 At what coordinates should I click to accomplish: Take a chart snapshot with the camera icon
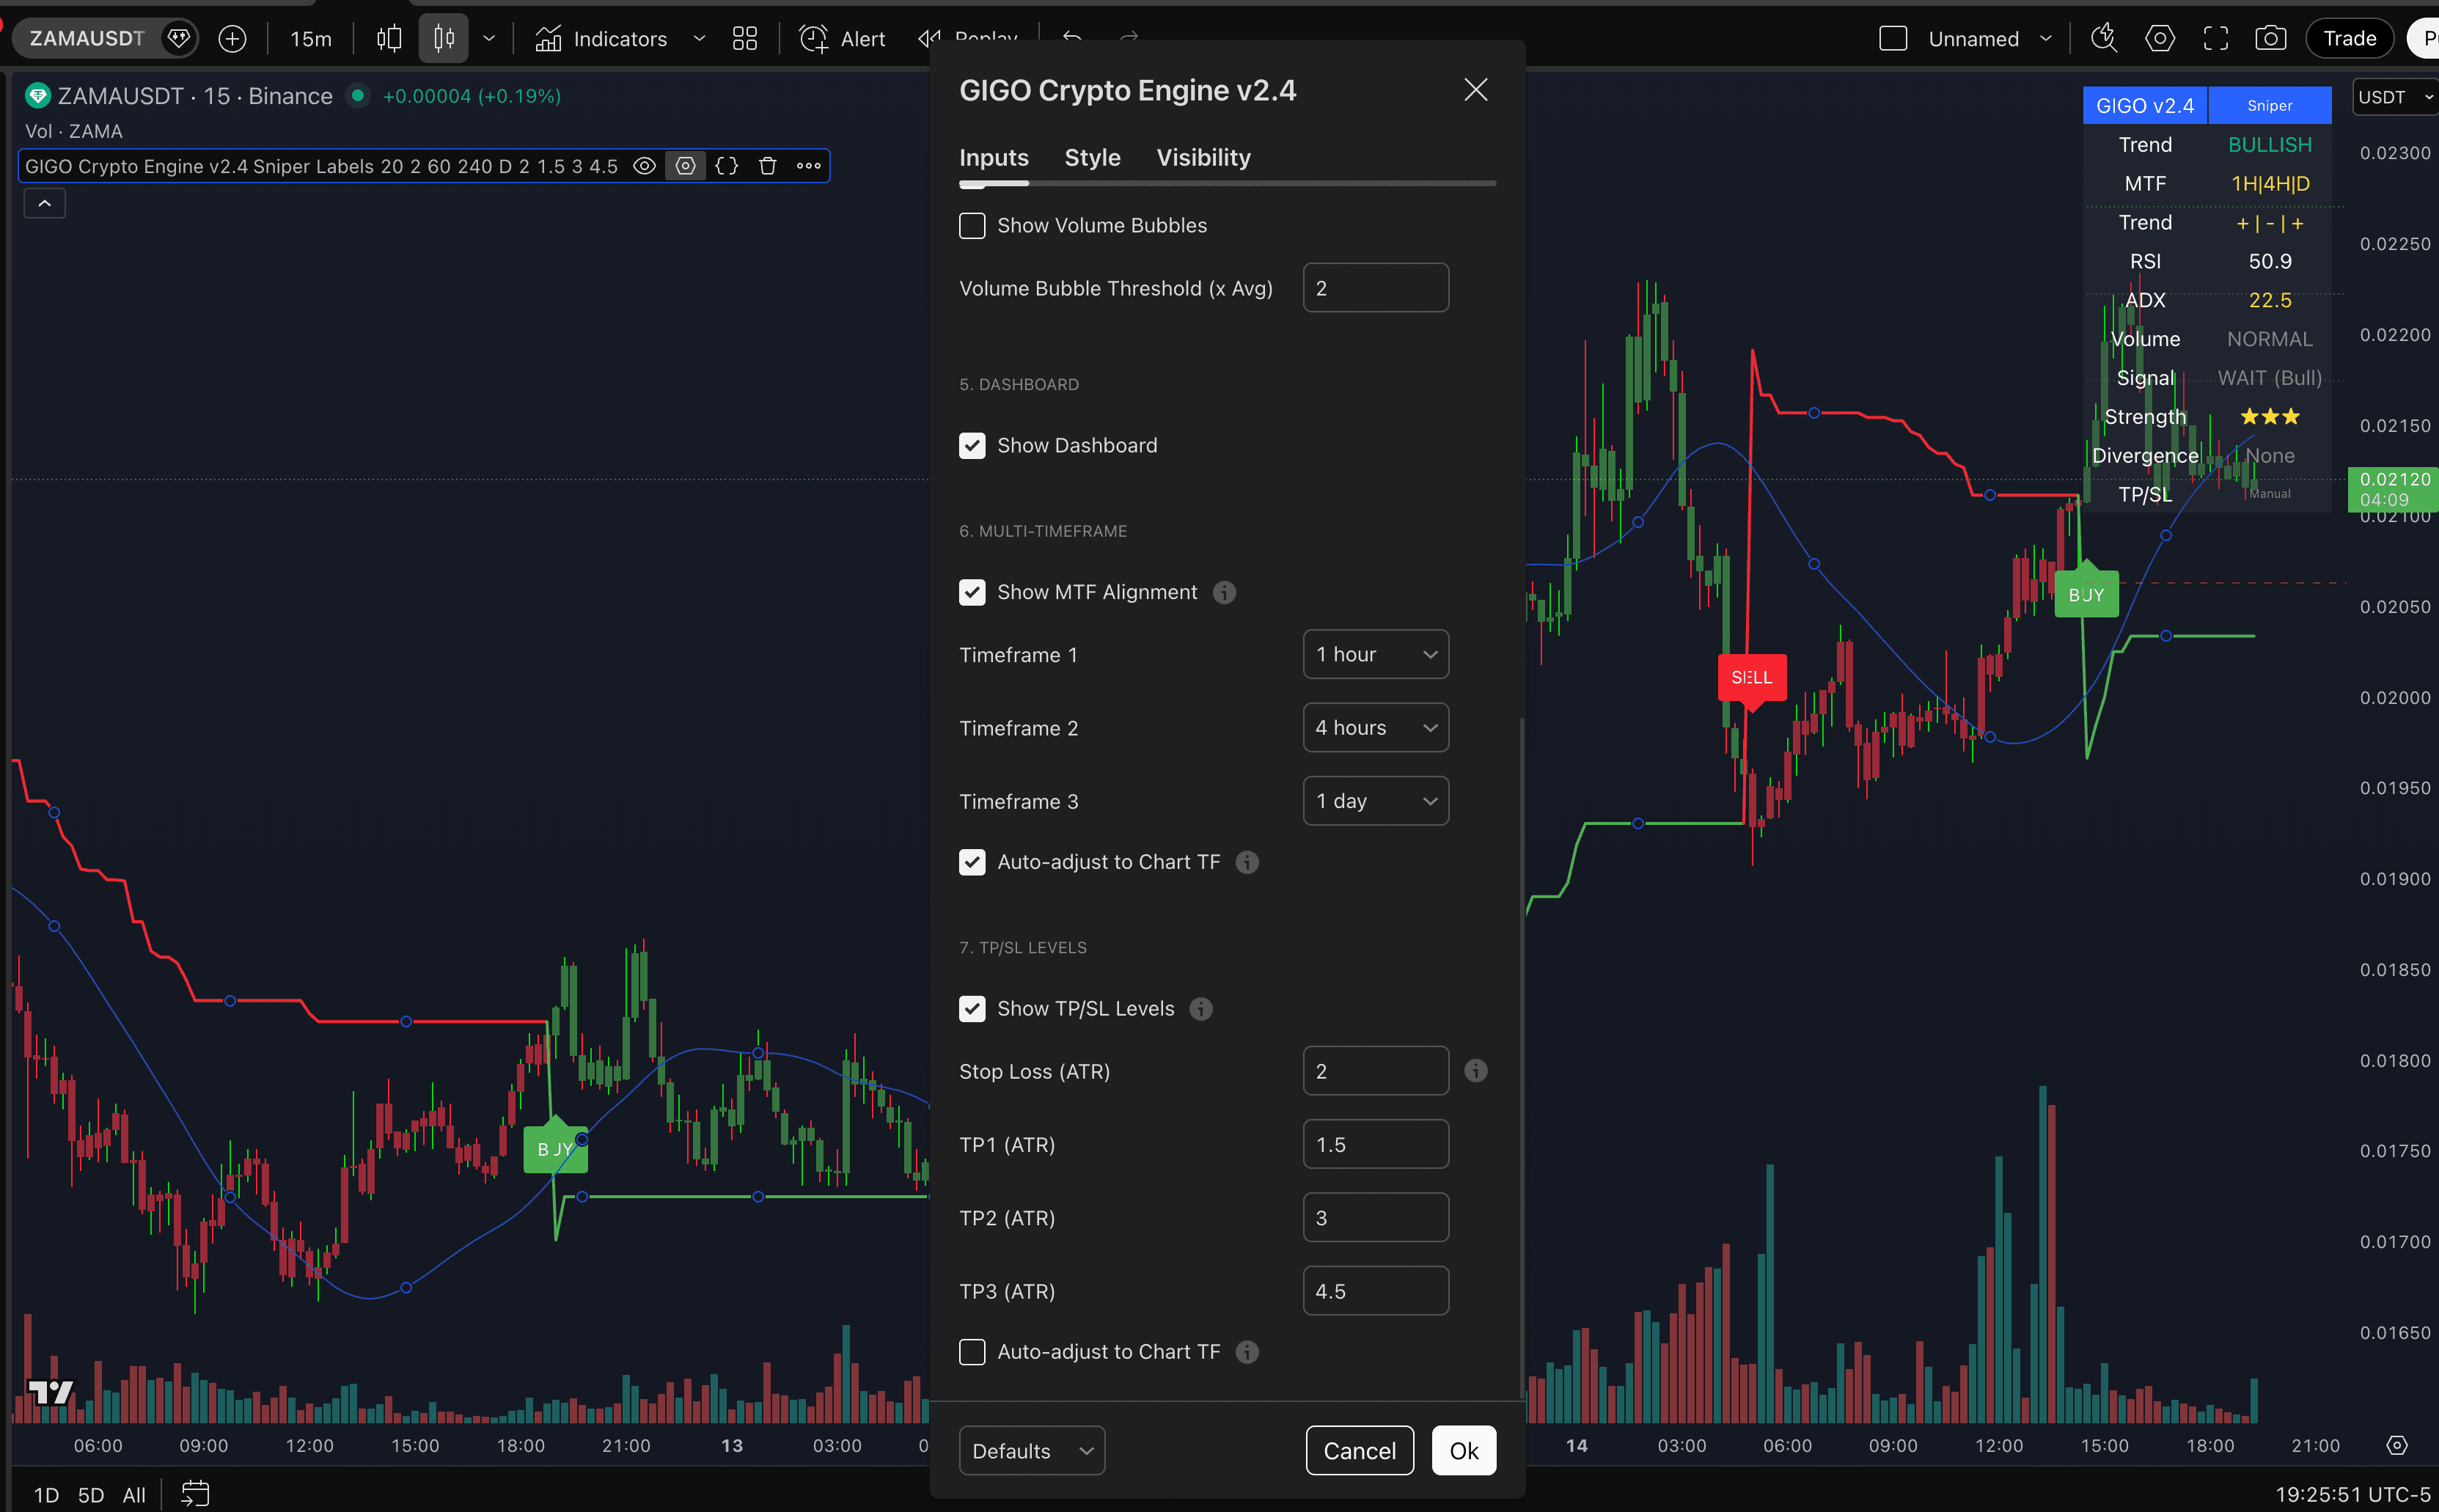tap(2270, 38)
